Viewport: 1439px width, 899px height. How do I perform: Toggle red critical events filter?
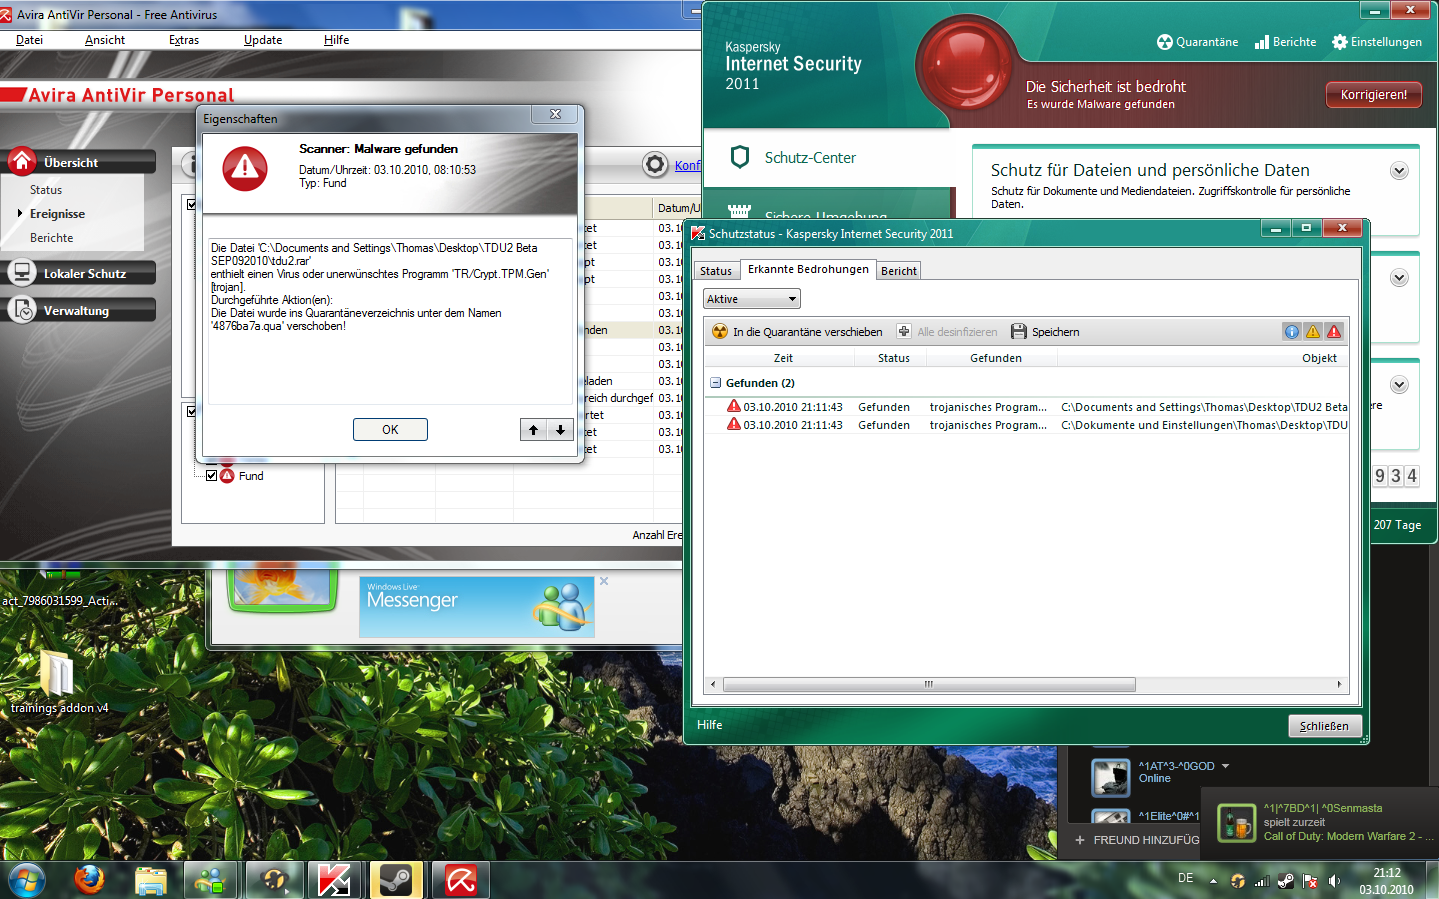(x=1334, y=331)
